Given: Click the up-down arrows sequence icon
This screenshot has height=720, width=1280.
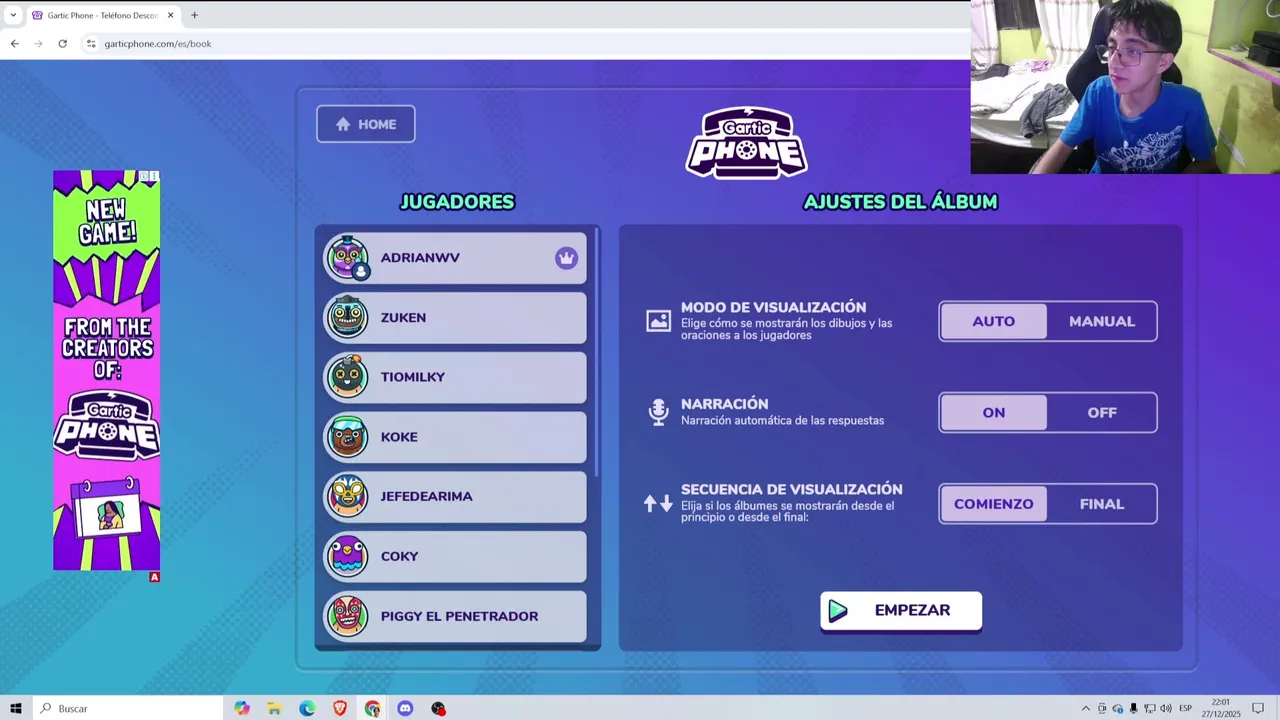Looking at the screenshot, I should pos(658,504).
